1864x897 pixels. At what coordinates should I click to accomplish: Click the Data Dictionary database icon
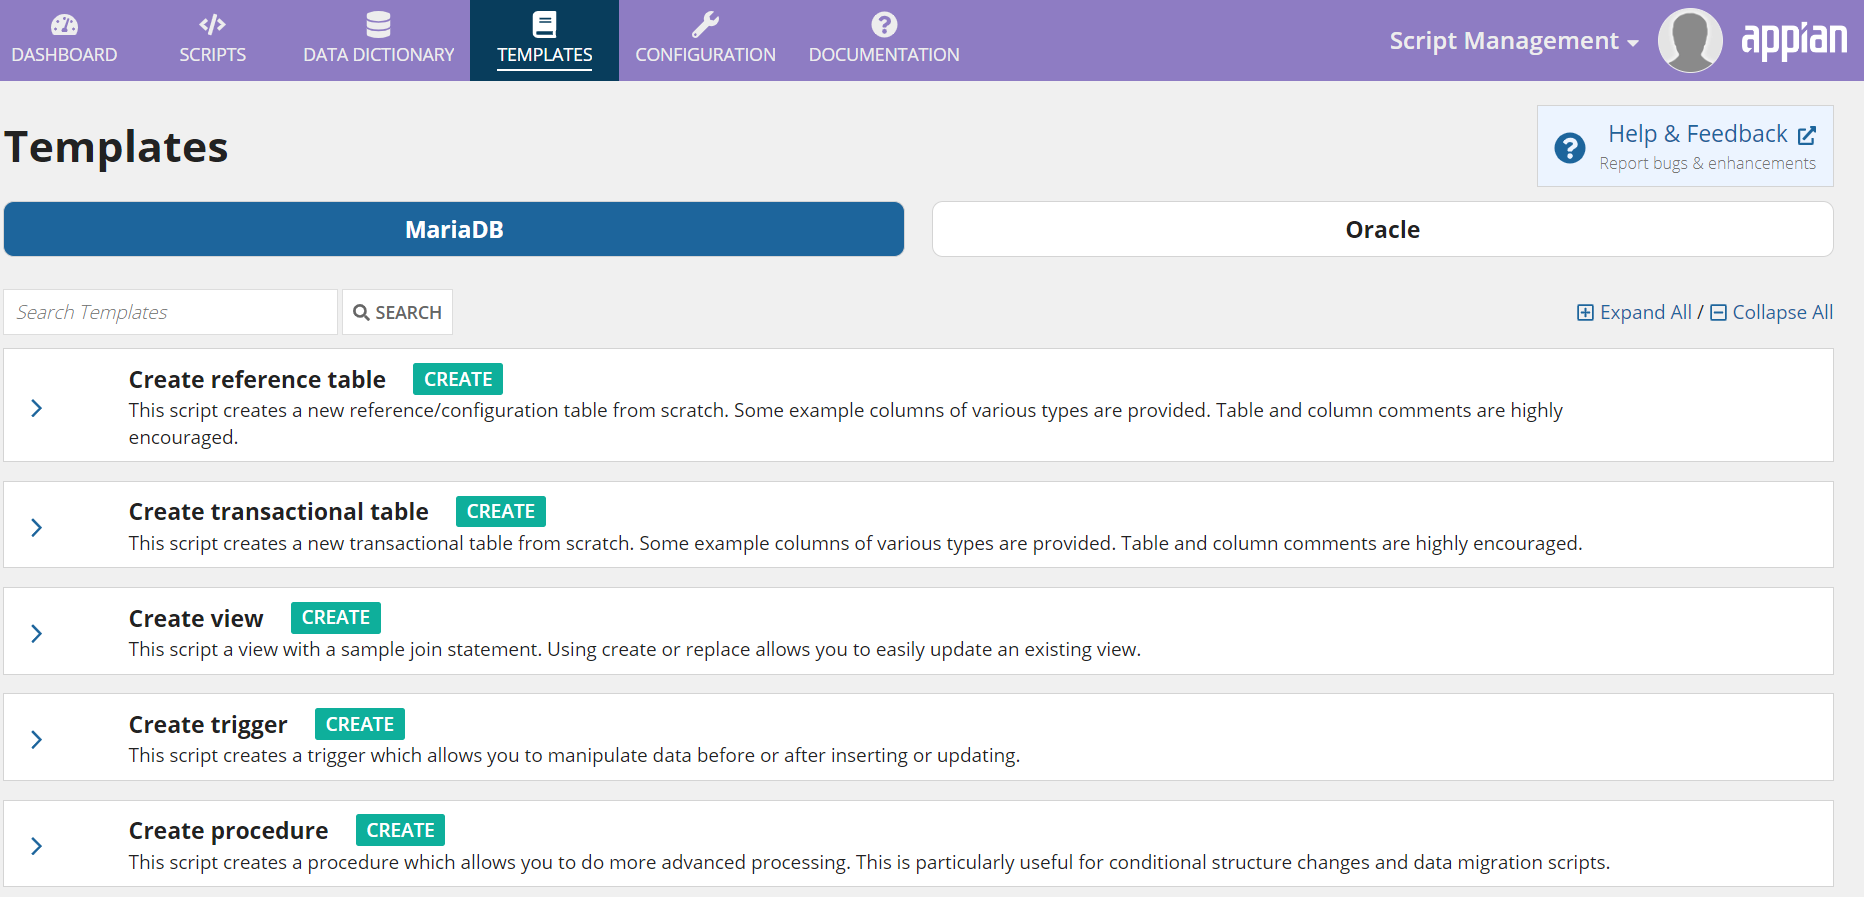tap(378, 25)
